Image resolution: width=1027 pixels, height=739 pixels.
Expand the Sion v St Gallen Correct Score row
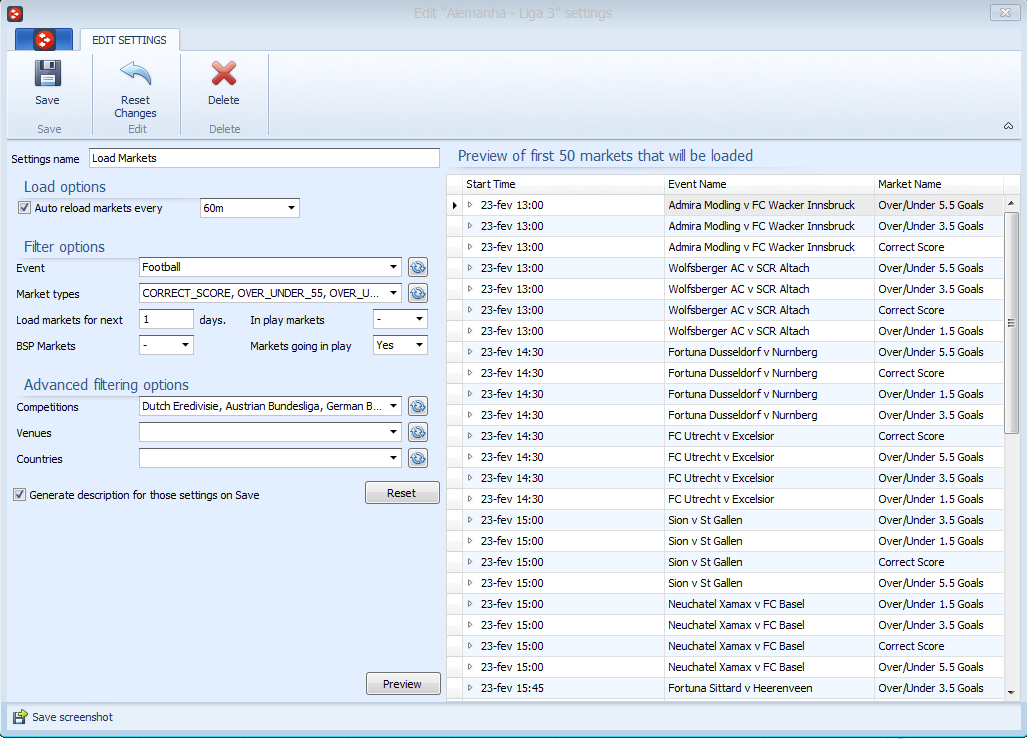point(470,561)
